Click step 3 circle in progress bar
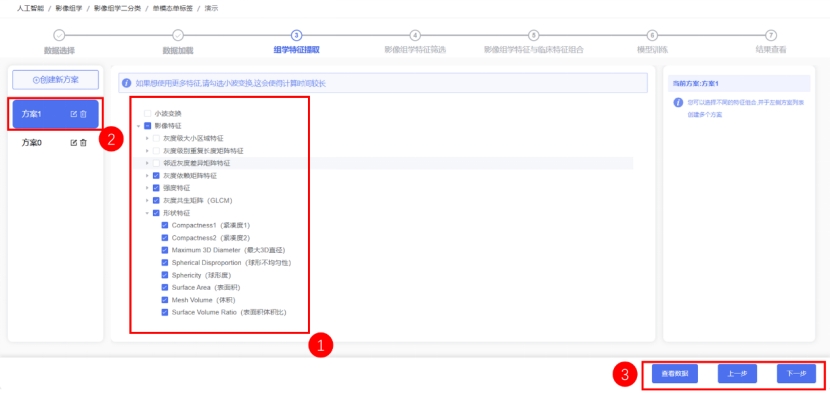The width and height of the screenshot is (830, 393). click(296, 35)
